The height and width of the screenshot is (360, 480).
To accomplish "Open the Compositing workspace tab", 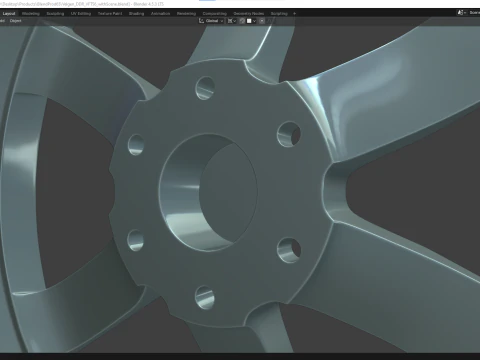I will coord(215,13).
